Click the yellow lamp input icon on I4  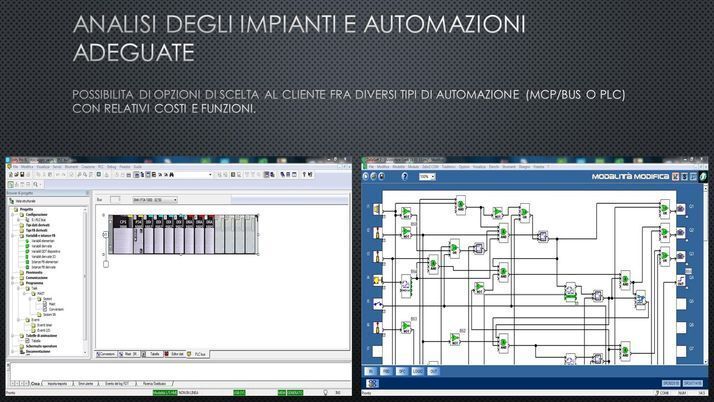(x=377, y=280)
